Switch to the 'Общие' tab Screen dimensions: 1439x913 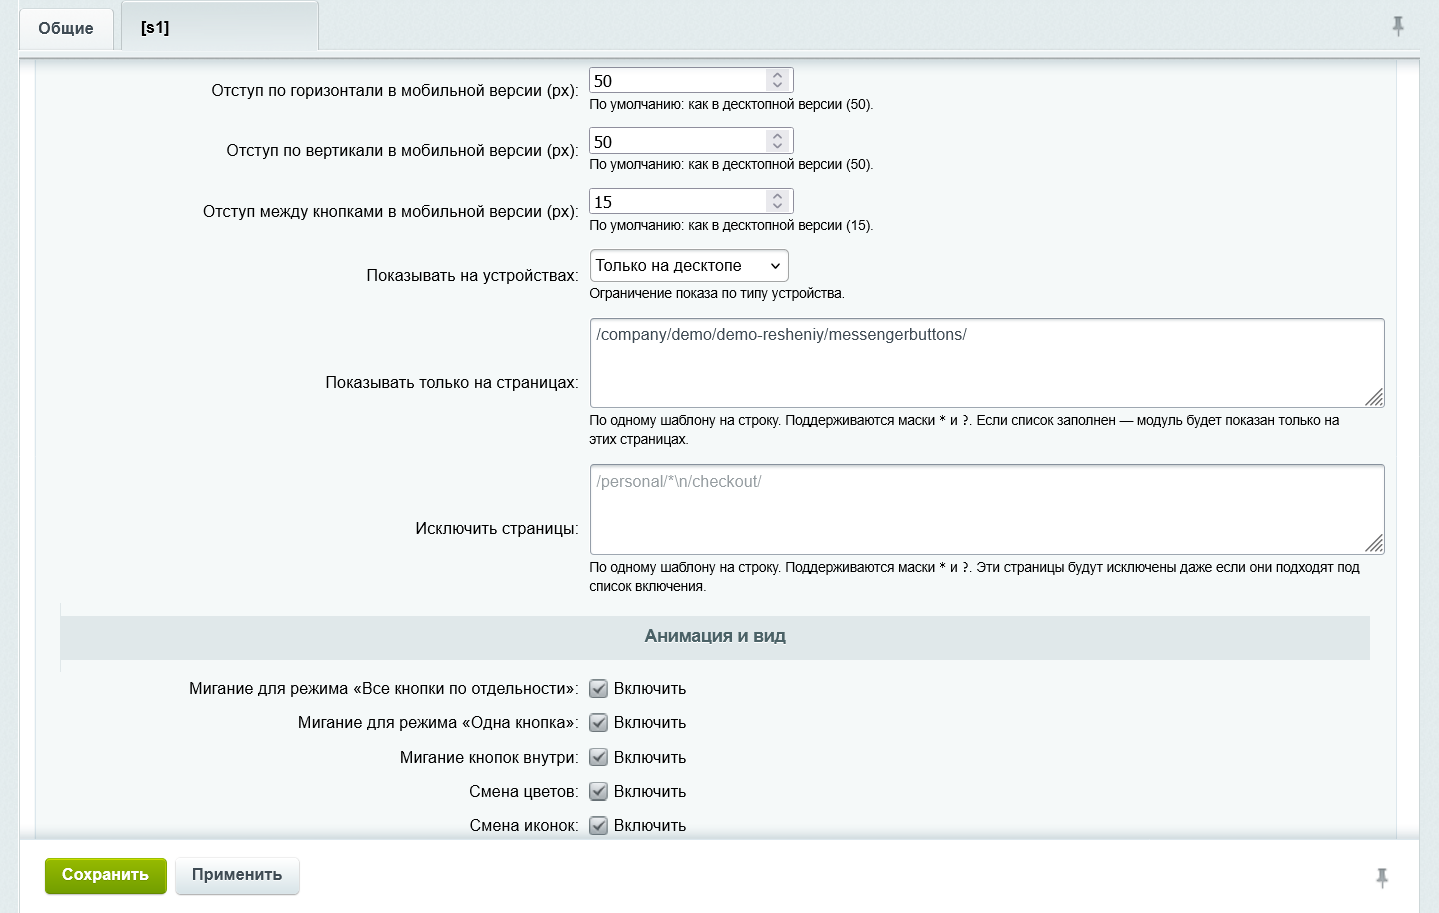[66, 28]
